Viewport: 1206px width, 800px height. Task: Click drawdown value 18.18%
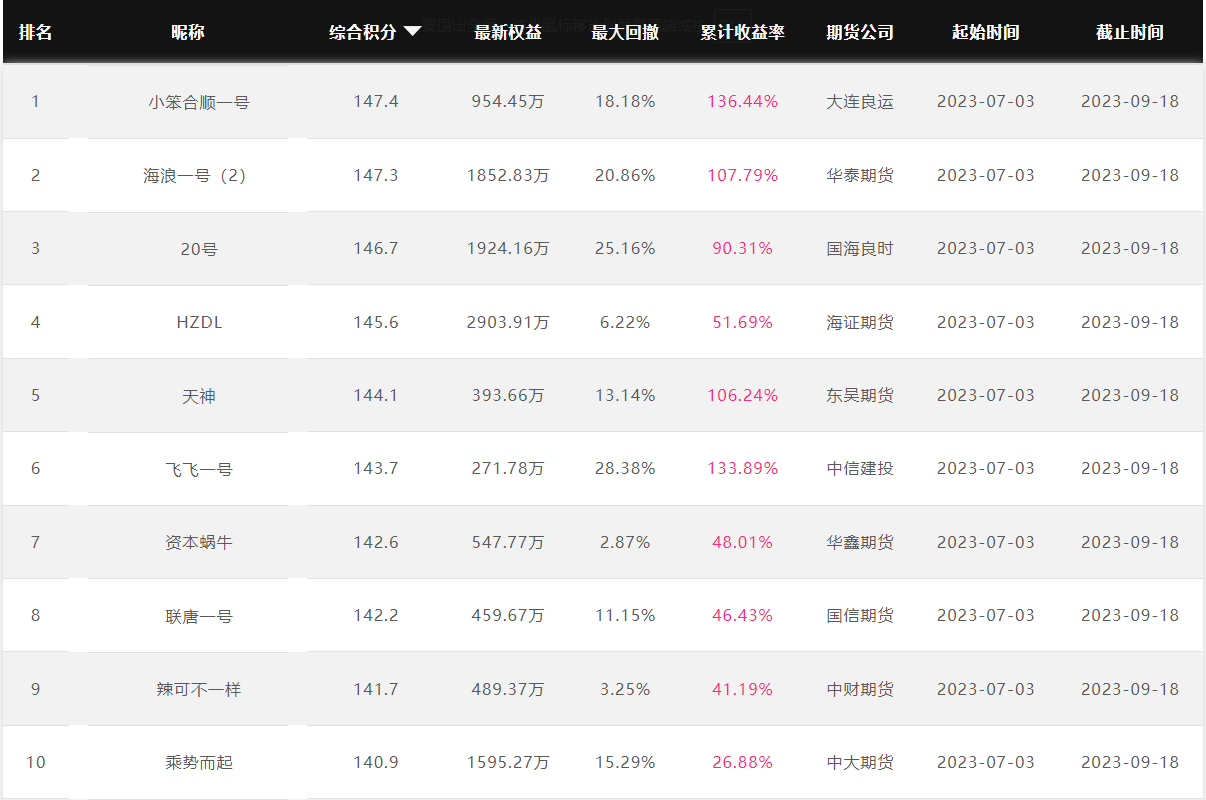pos(625,101)
